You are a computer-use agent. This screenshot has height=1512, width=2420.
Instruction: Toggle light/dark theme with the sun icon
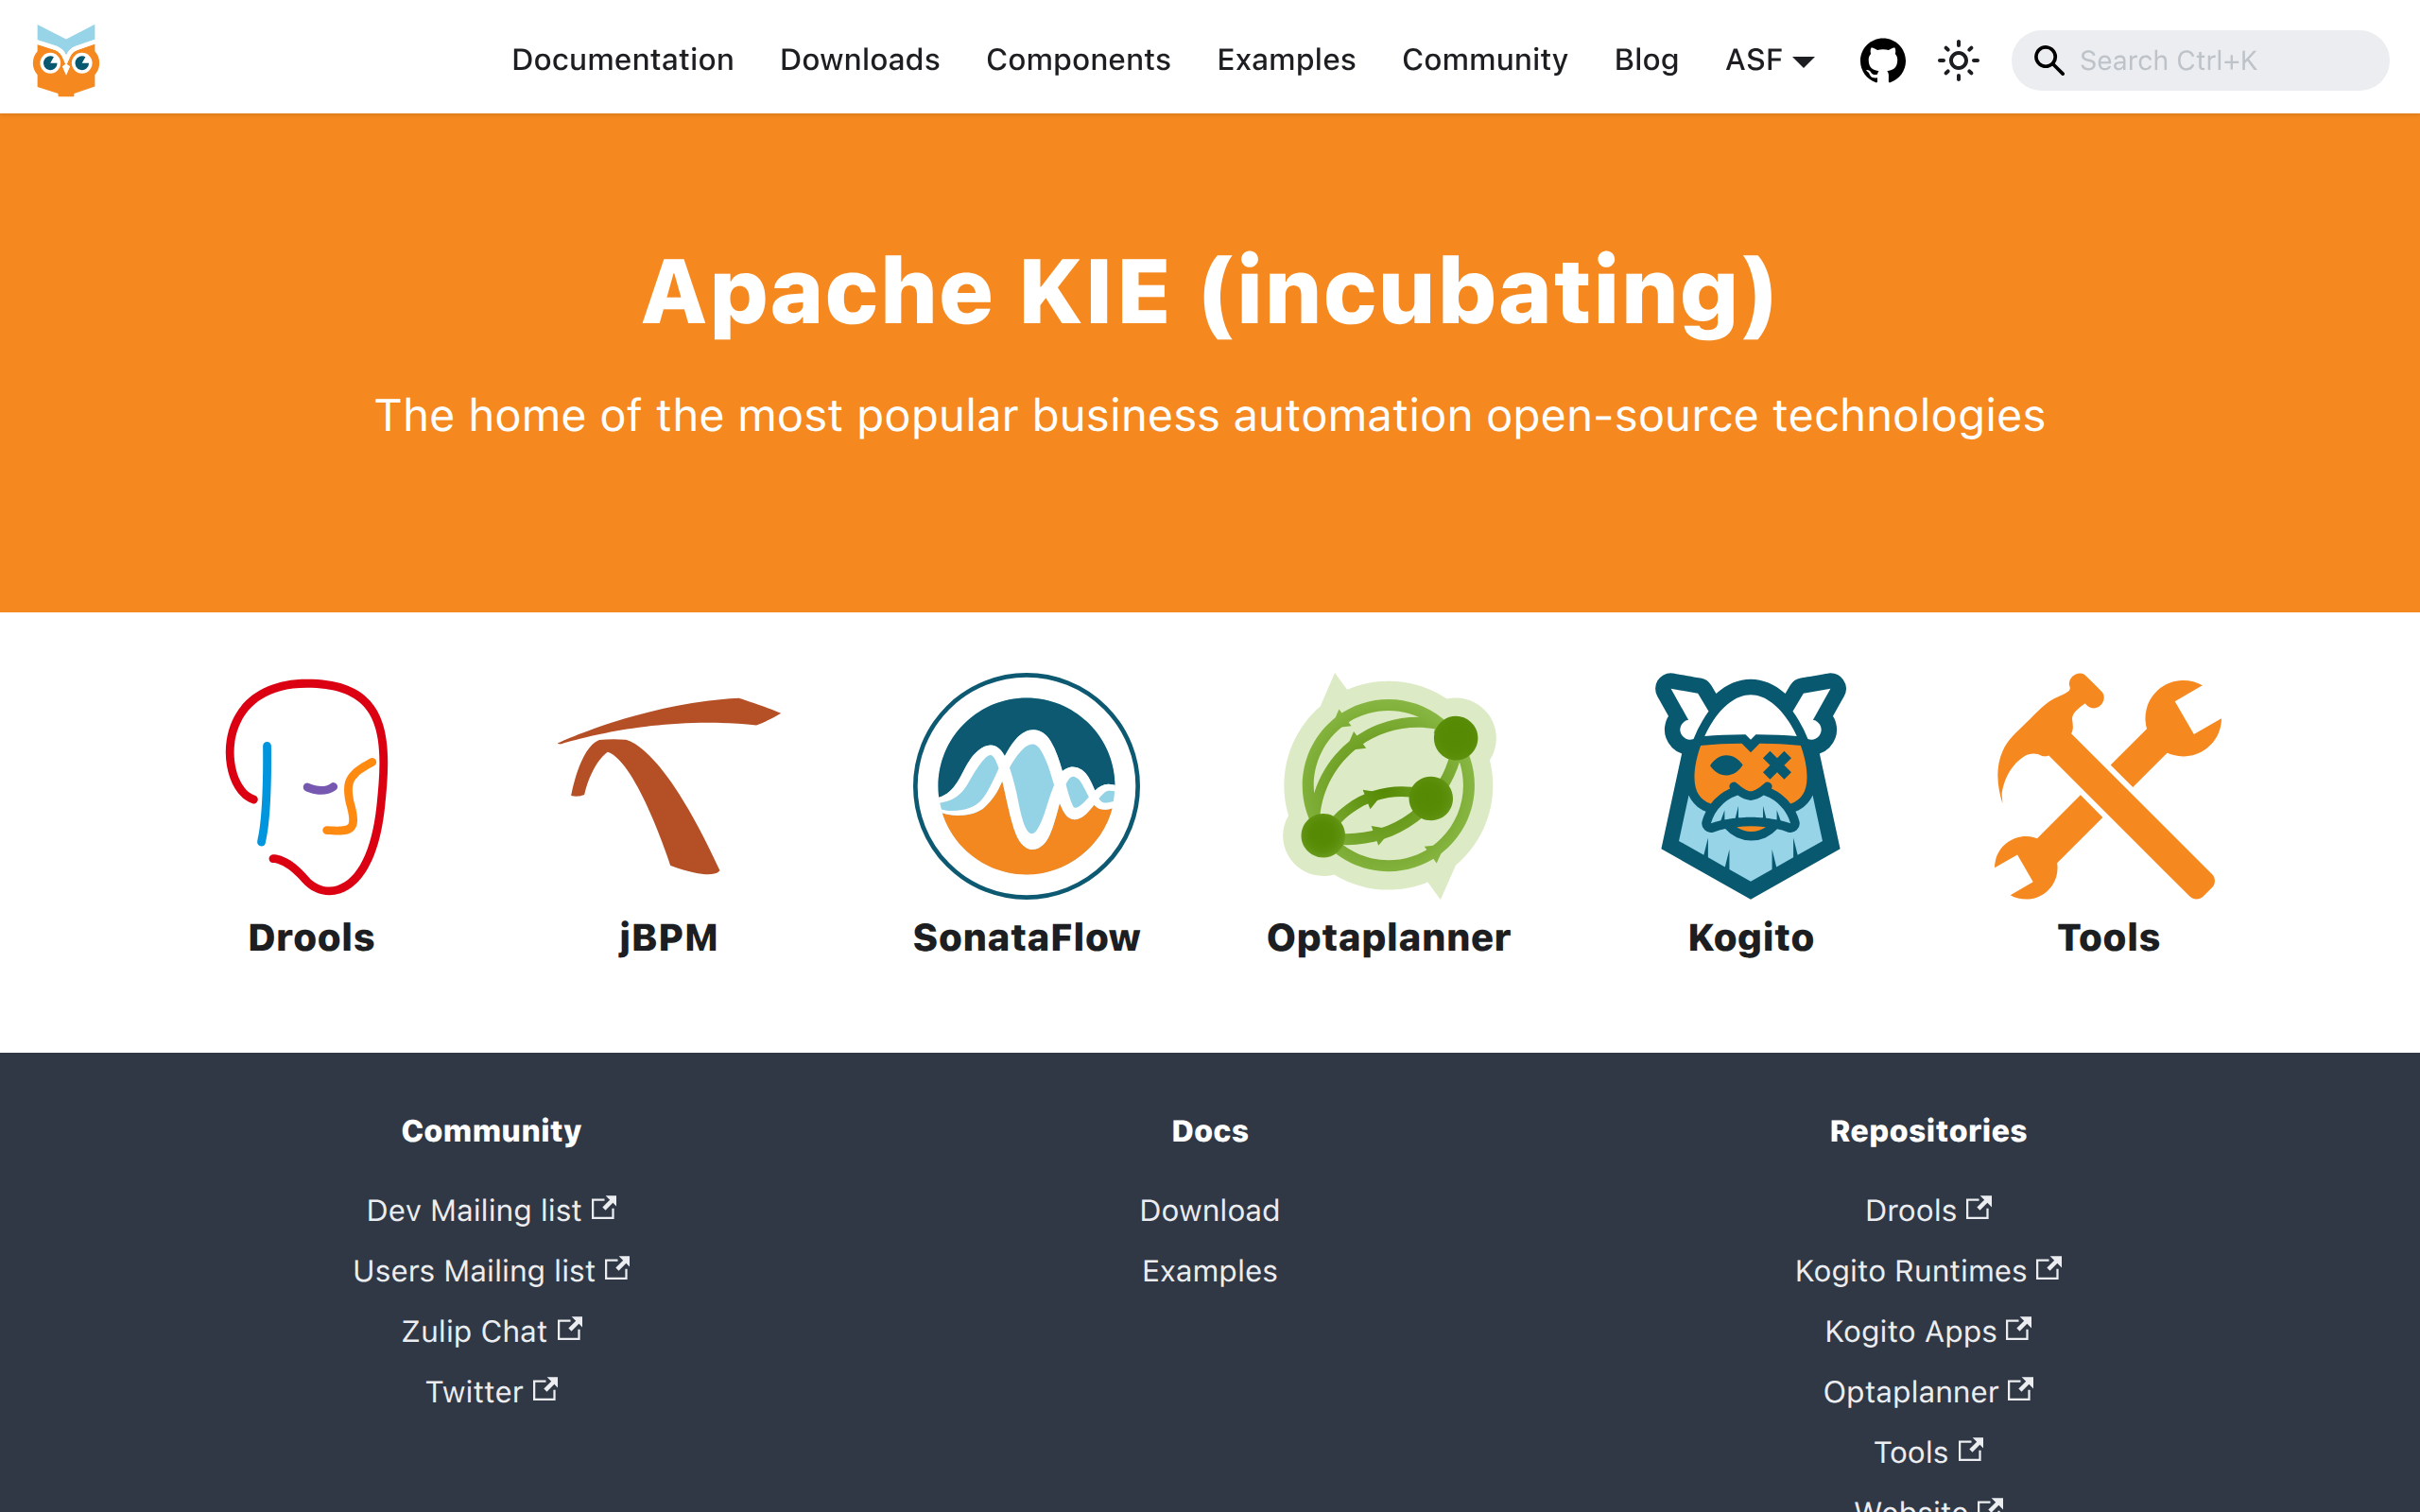(1958, 59)
